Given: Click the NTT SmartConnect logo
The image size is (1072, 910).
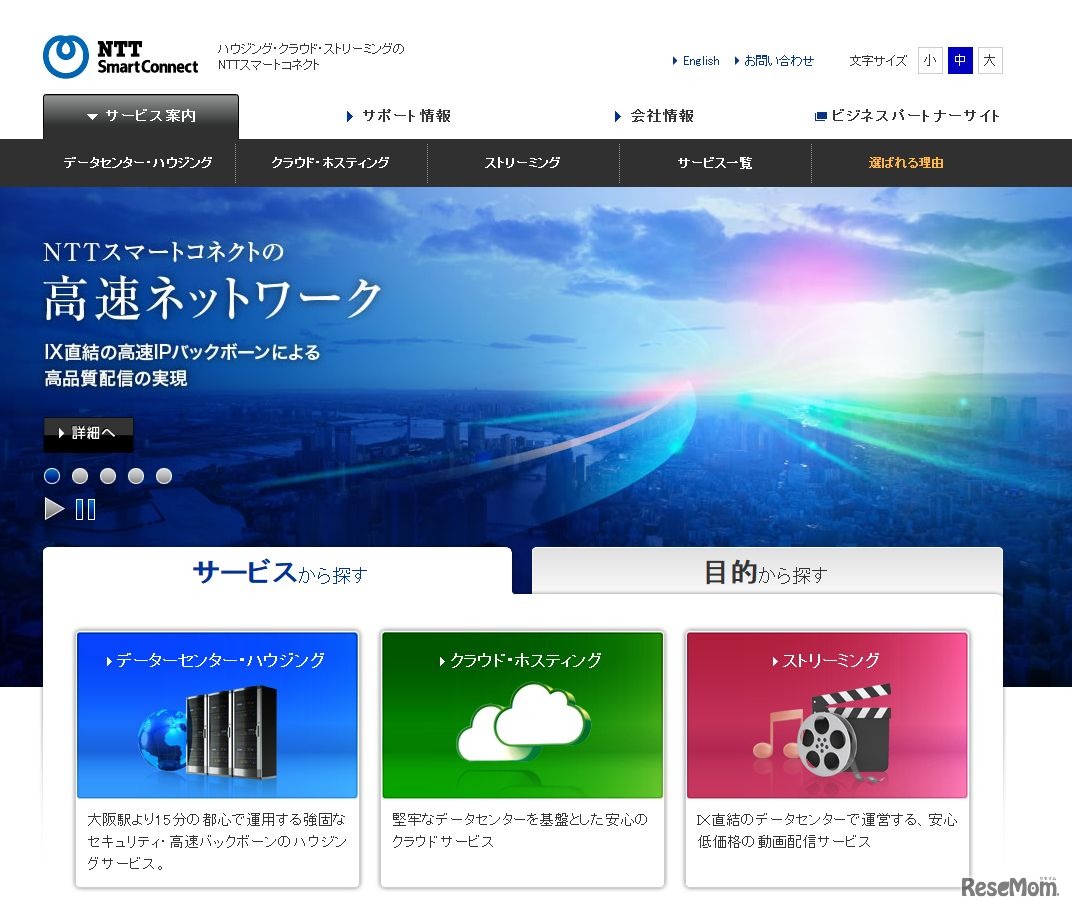Looking at the screenshot, I should [120, 57].
